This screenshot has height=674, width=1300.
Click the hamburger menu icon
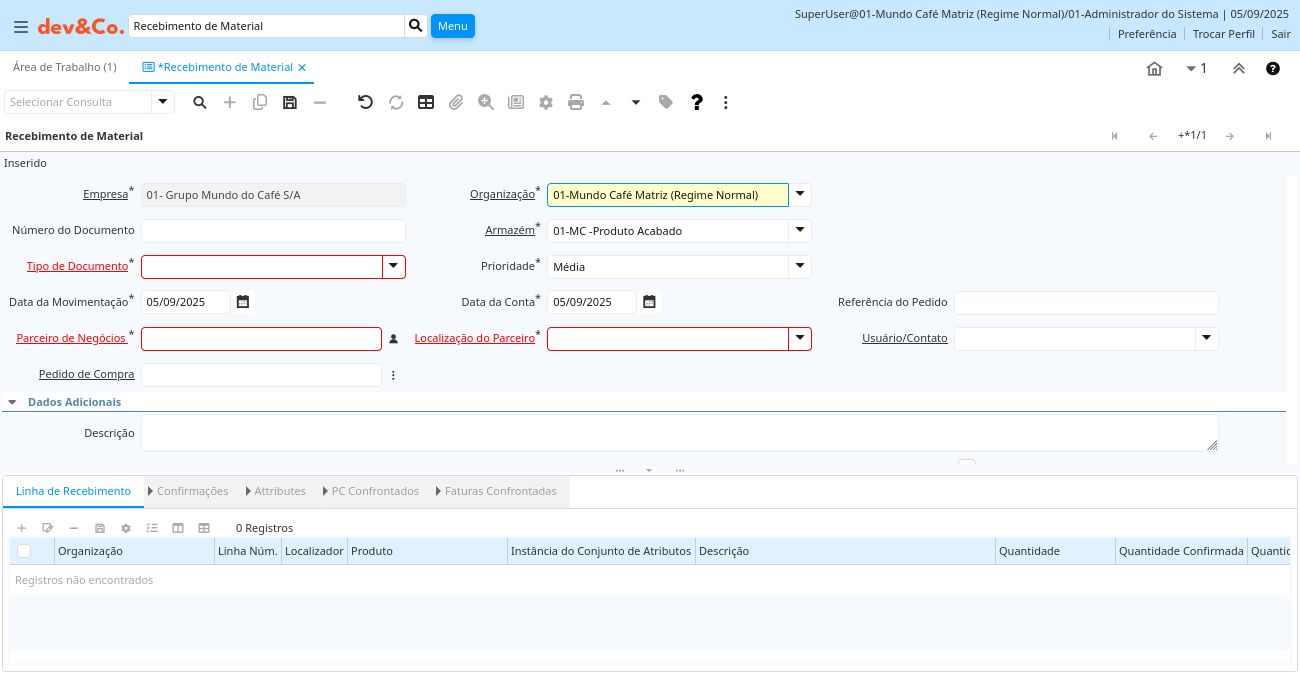point(21,27)
